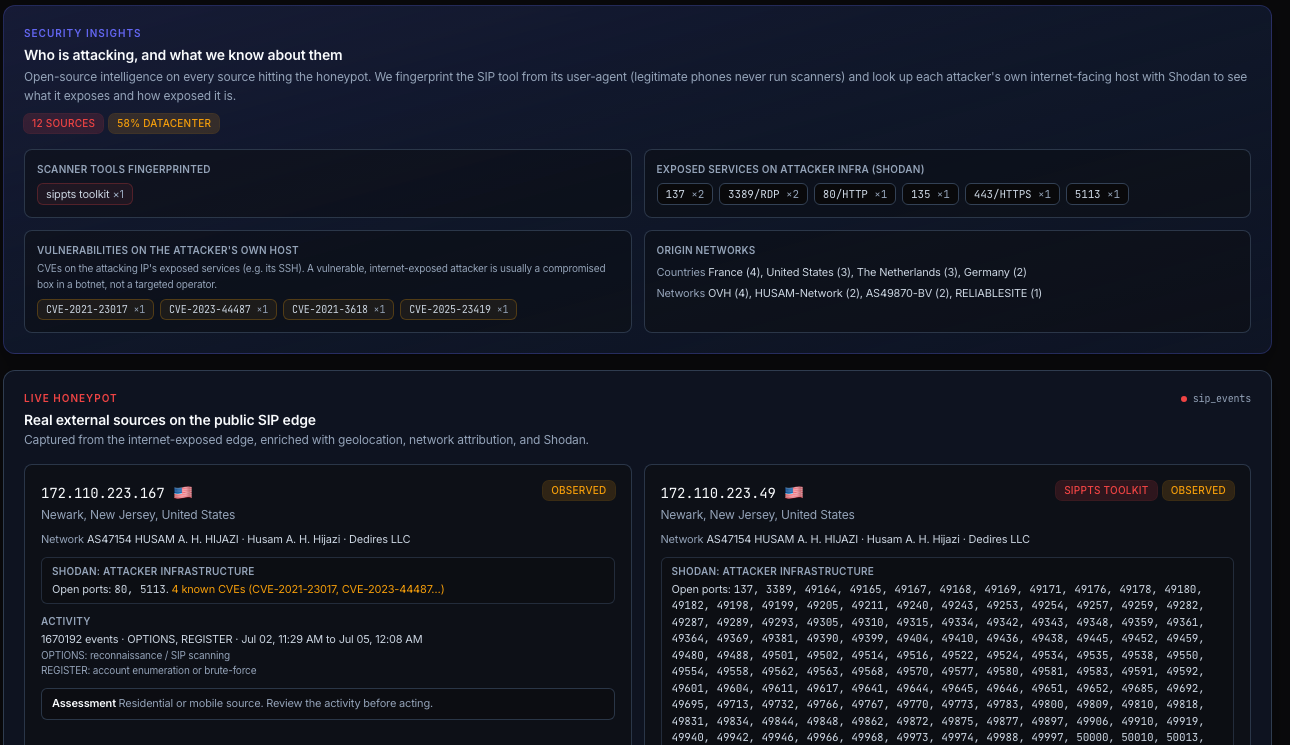
Task: Click the US flag next to 172.110.223.167
Action: click(183, 492)
